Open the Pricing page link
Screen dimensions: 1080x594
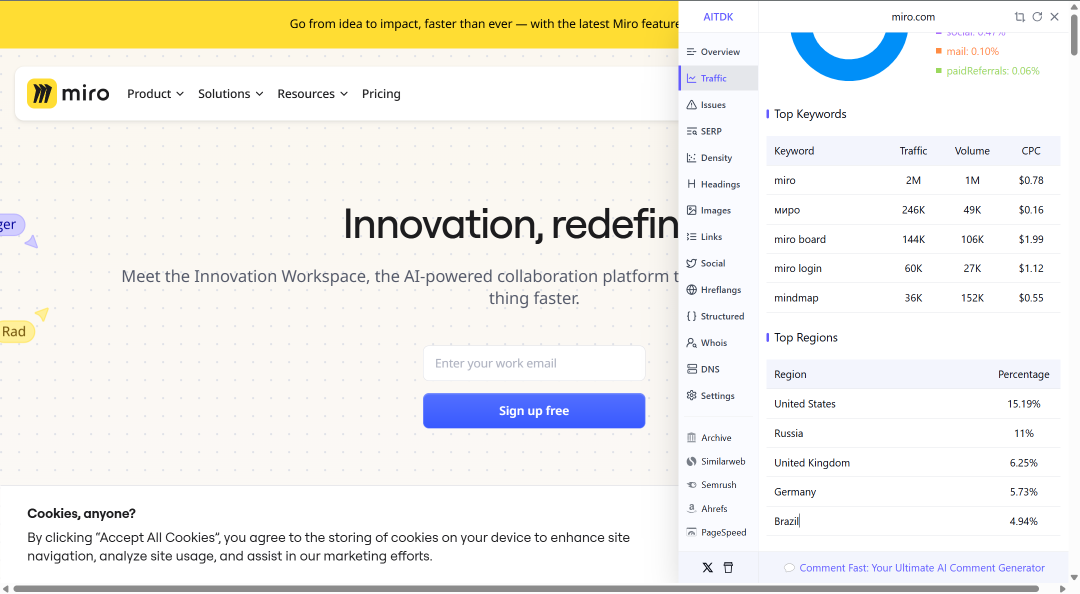pos(381,94)
